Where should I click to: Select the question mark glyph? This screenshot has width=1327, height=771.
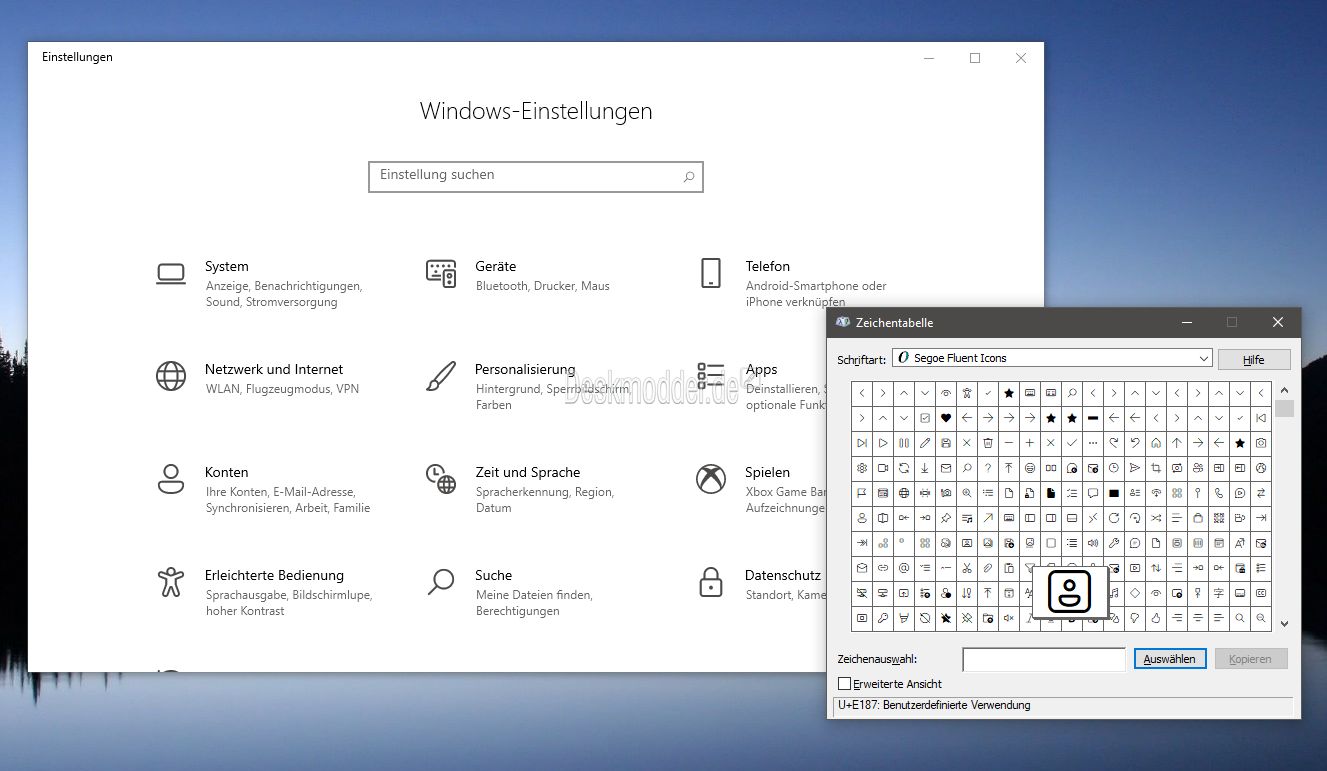point(988,468)
